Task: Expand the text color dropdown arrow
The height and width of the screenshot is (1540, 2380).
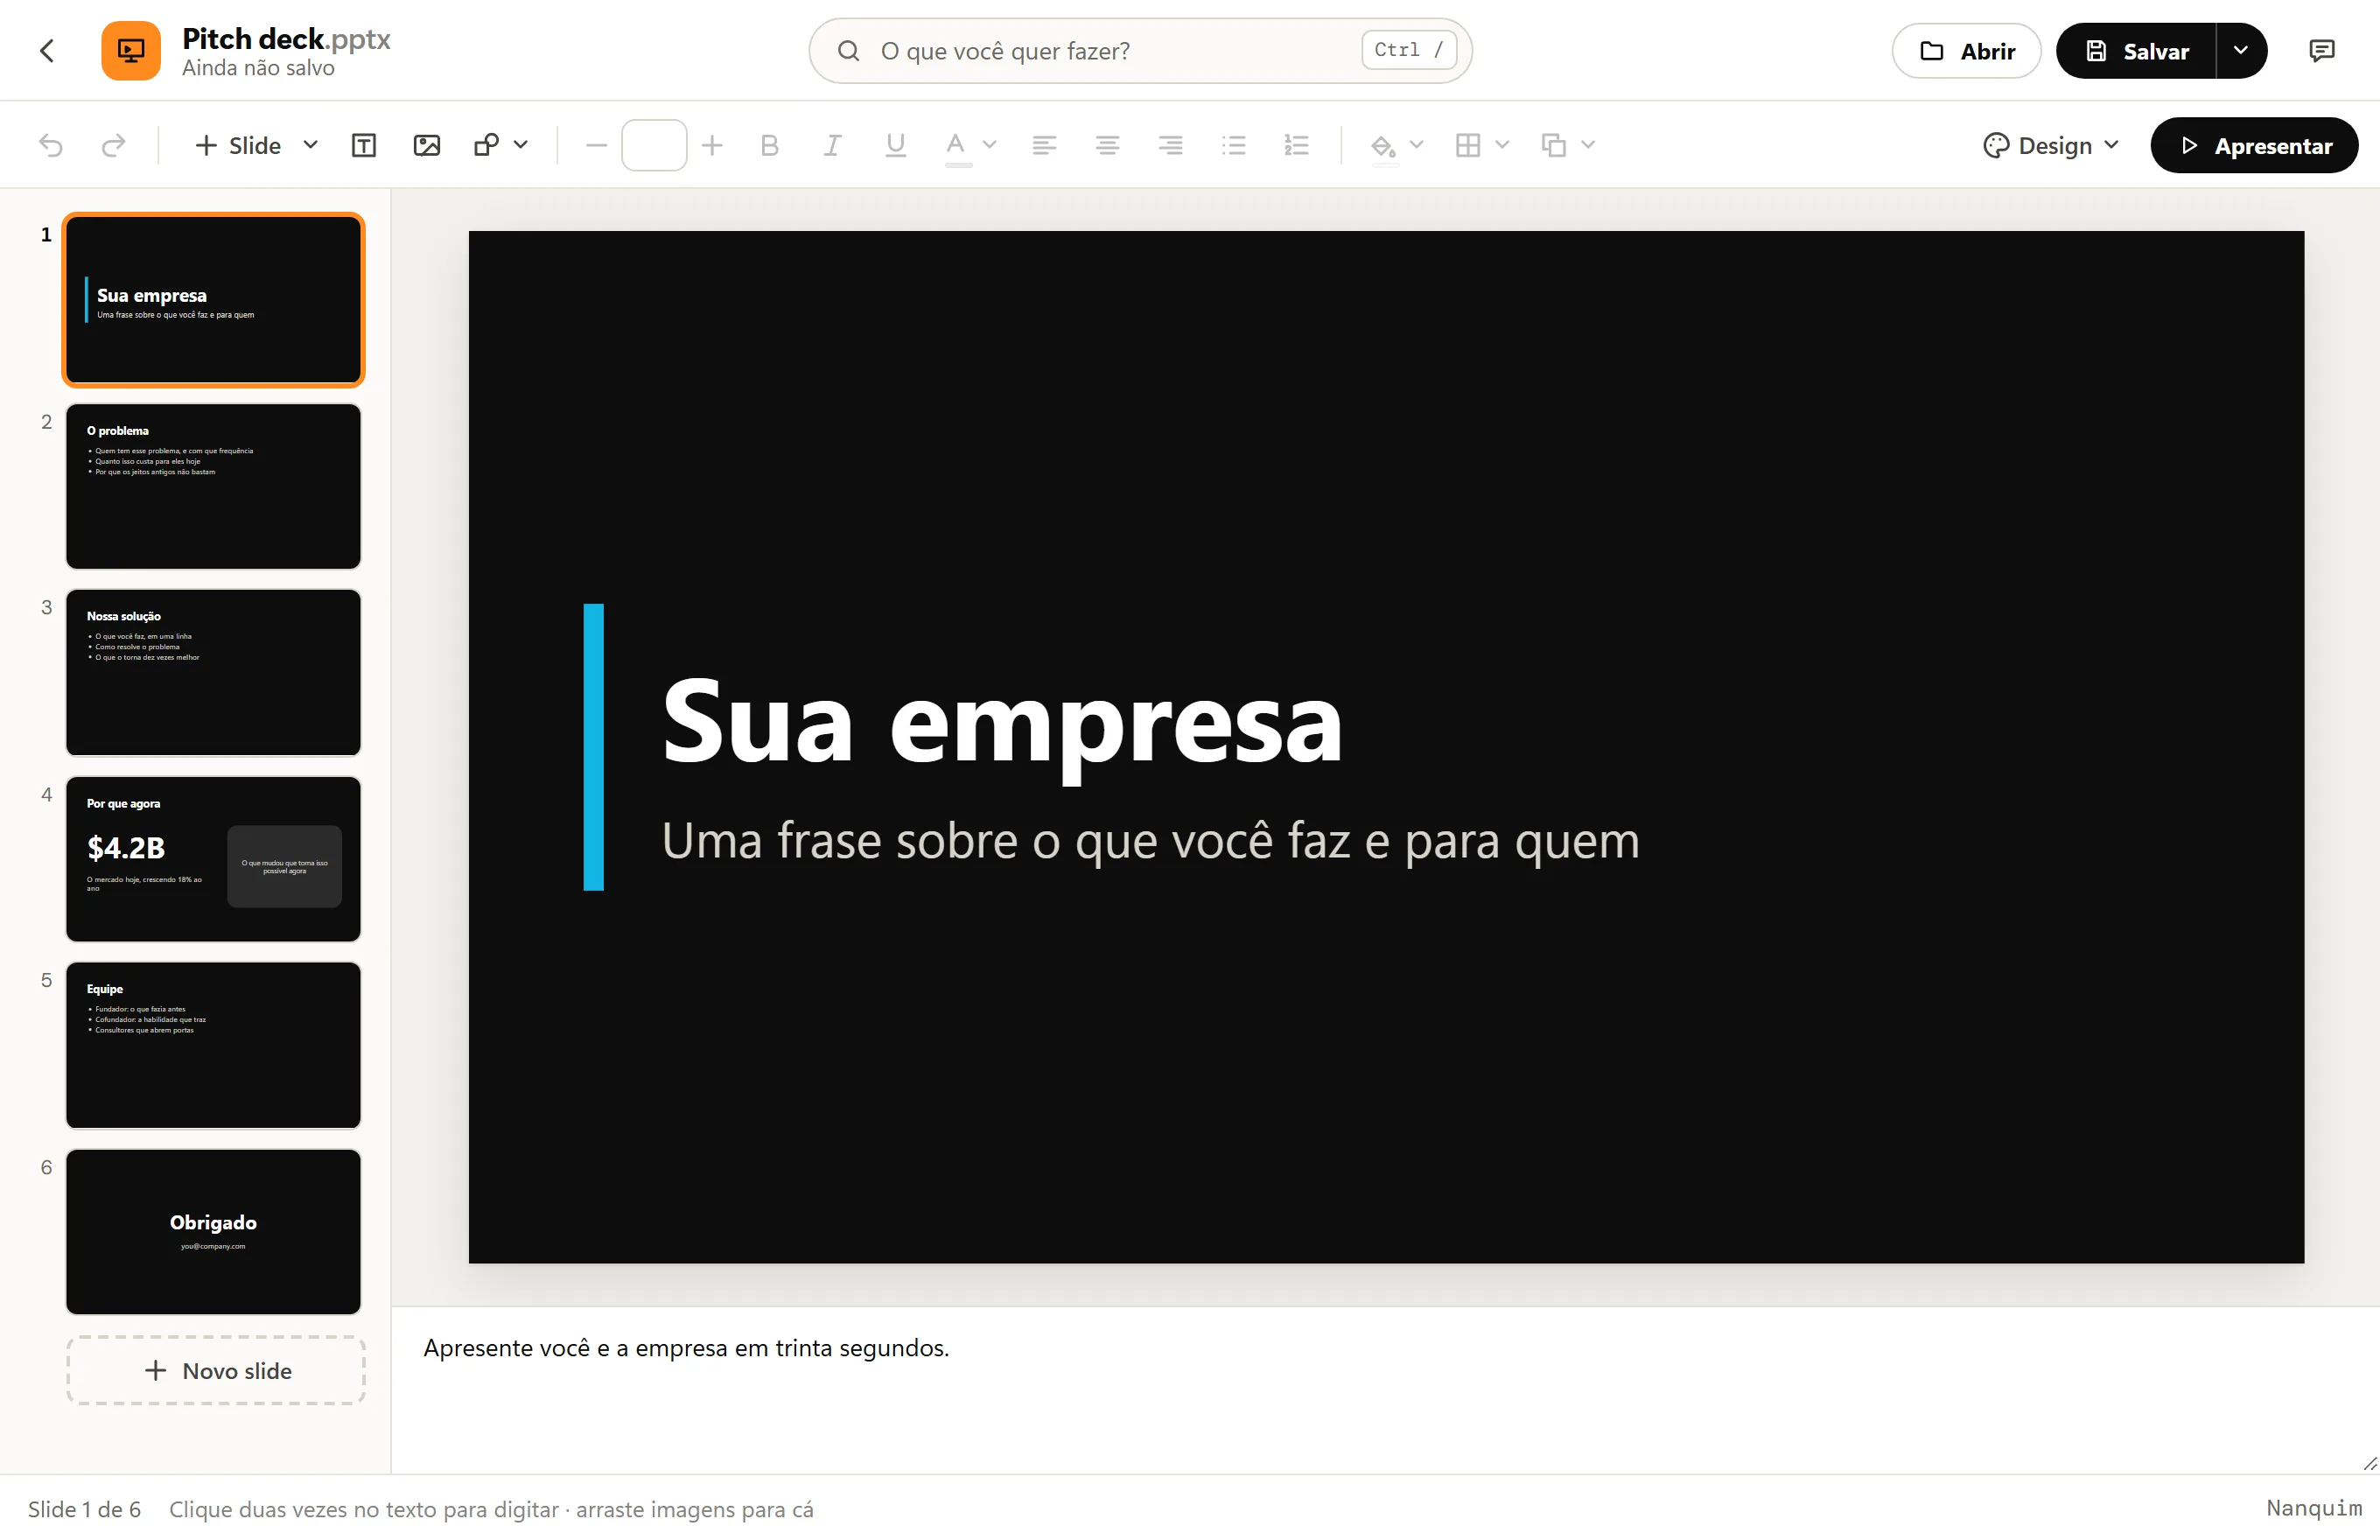Action: [x=990, y=145]
